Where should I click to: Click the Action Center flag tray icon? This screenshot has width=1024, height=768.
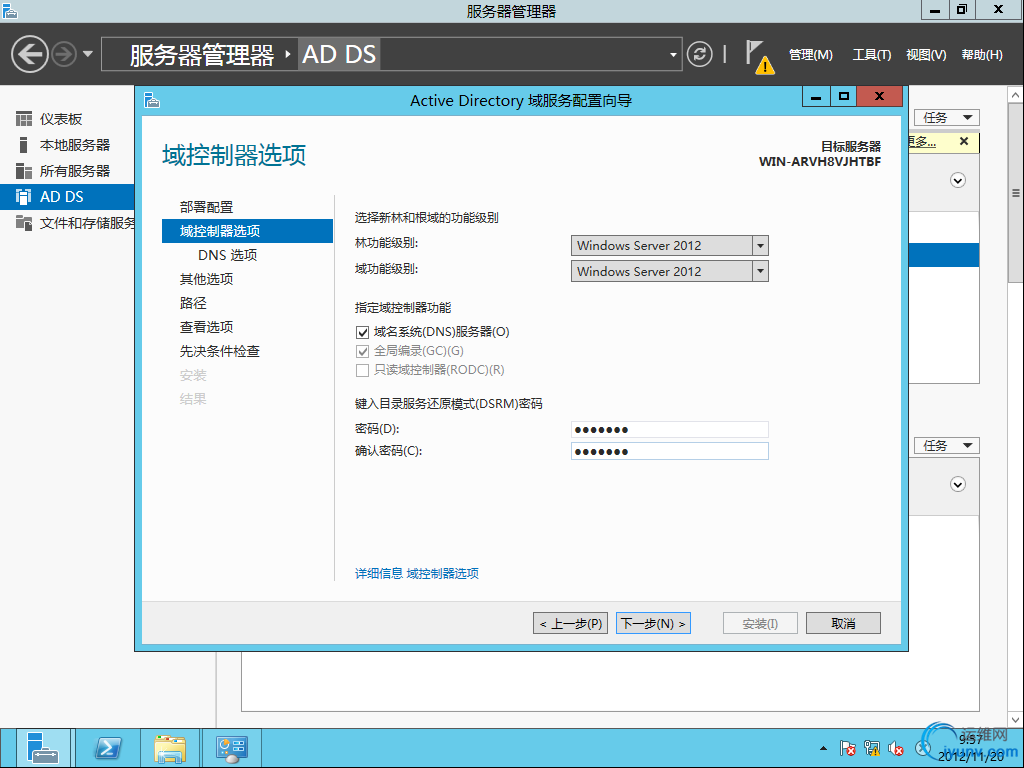tap(848, 748)
